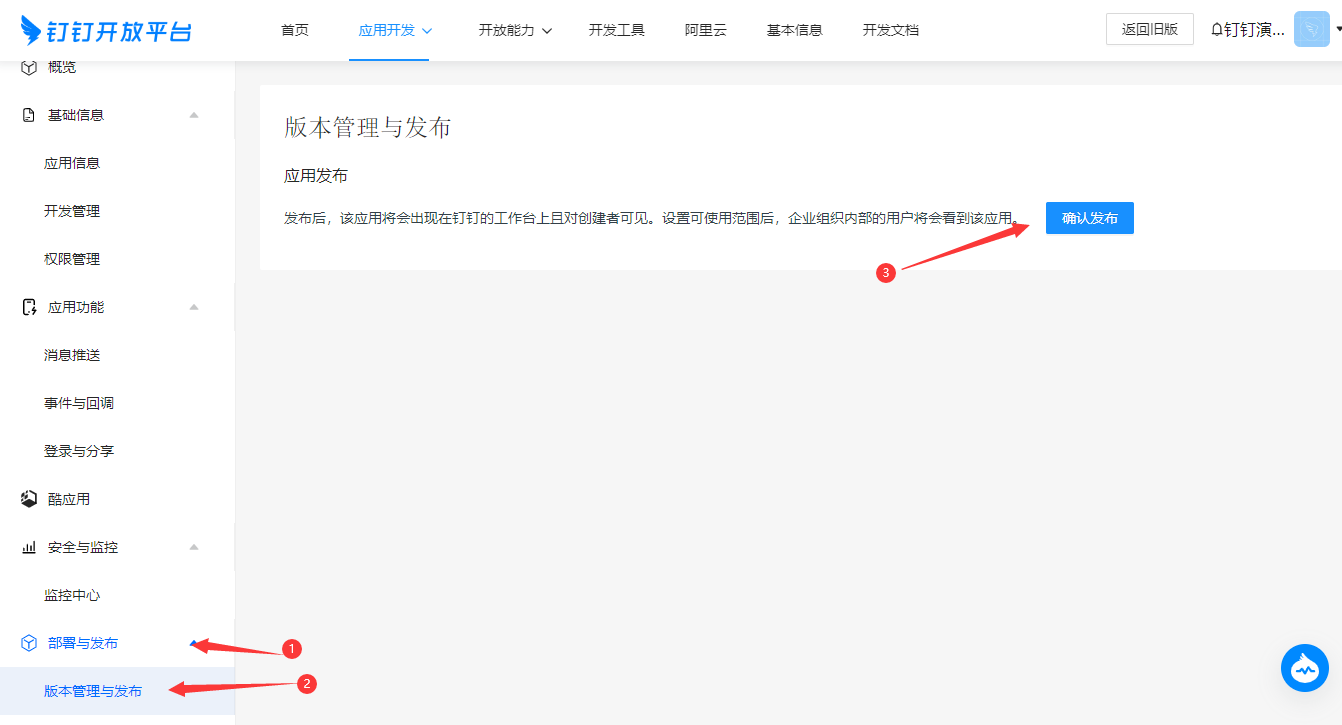
Task: Open the 应用开发 dropdown menu
Action: pos(395,30)
